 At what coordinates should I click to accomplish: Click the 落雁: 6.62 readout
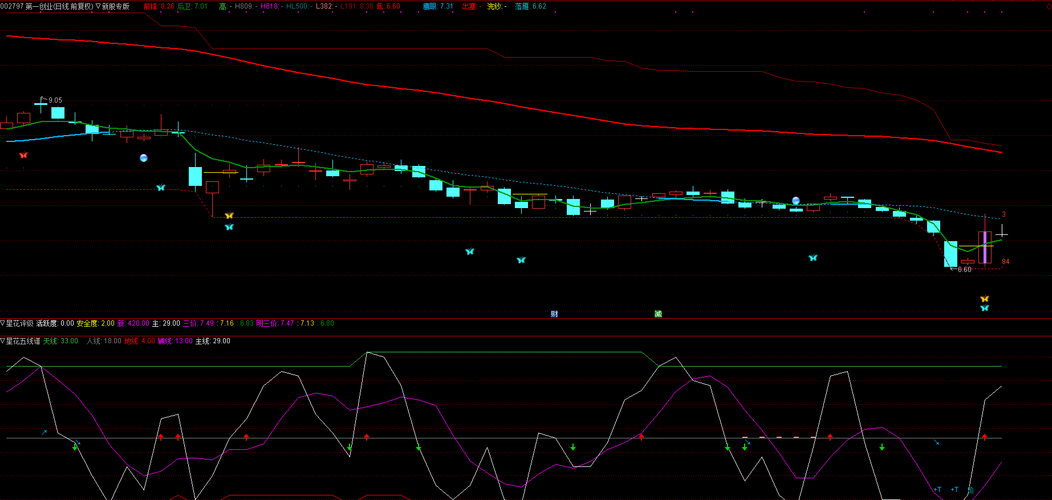[531, 5]
